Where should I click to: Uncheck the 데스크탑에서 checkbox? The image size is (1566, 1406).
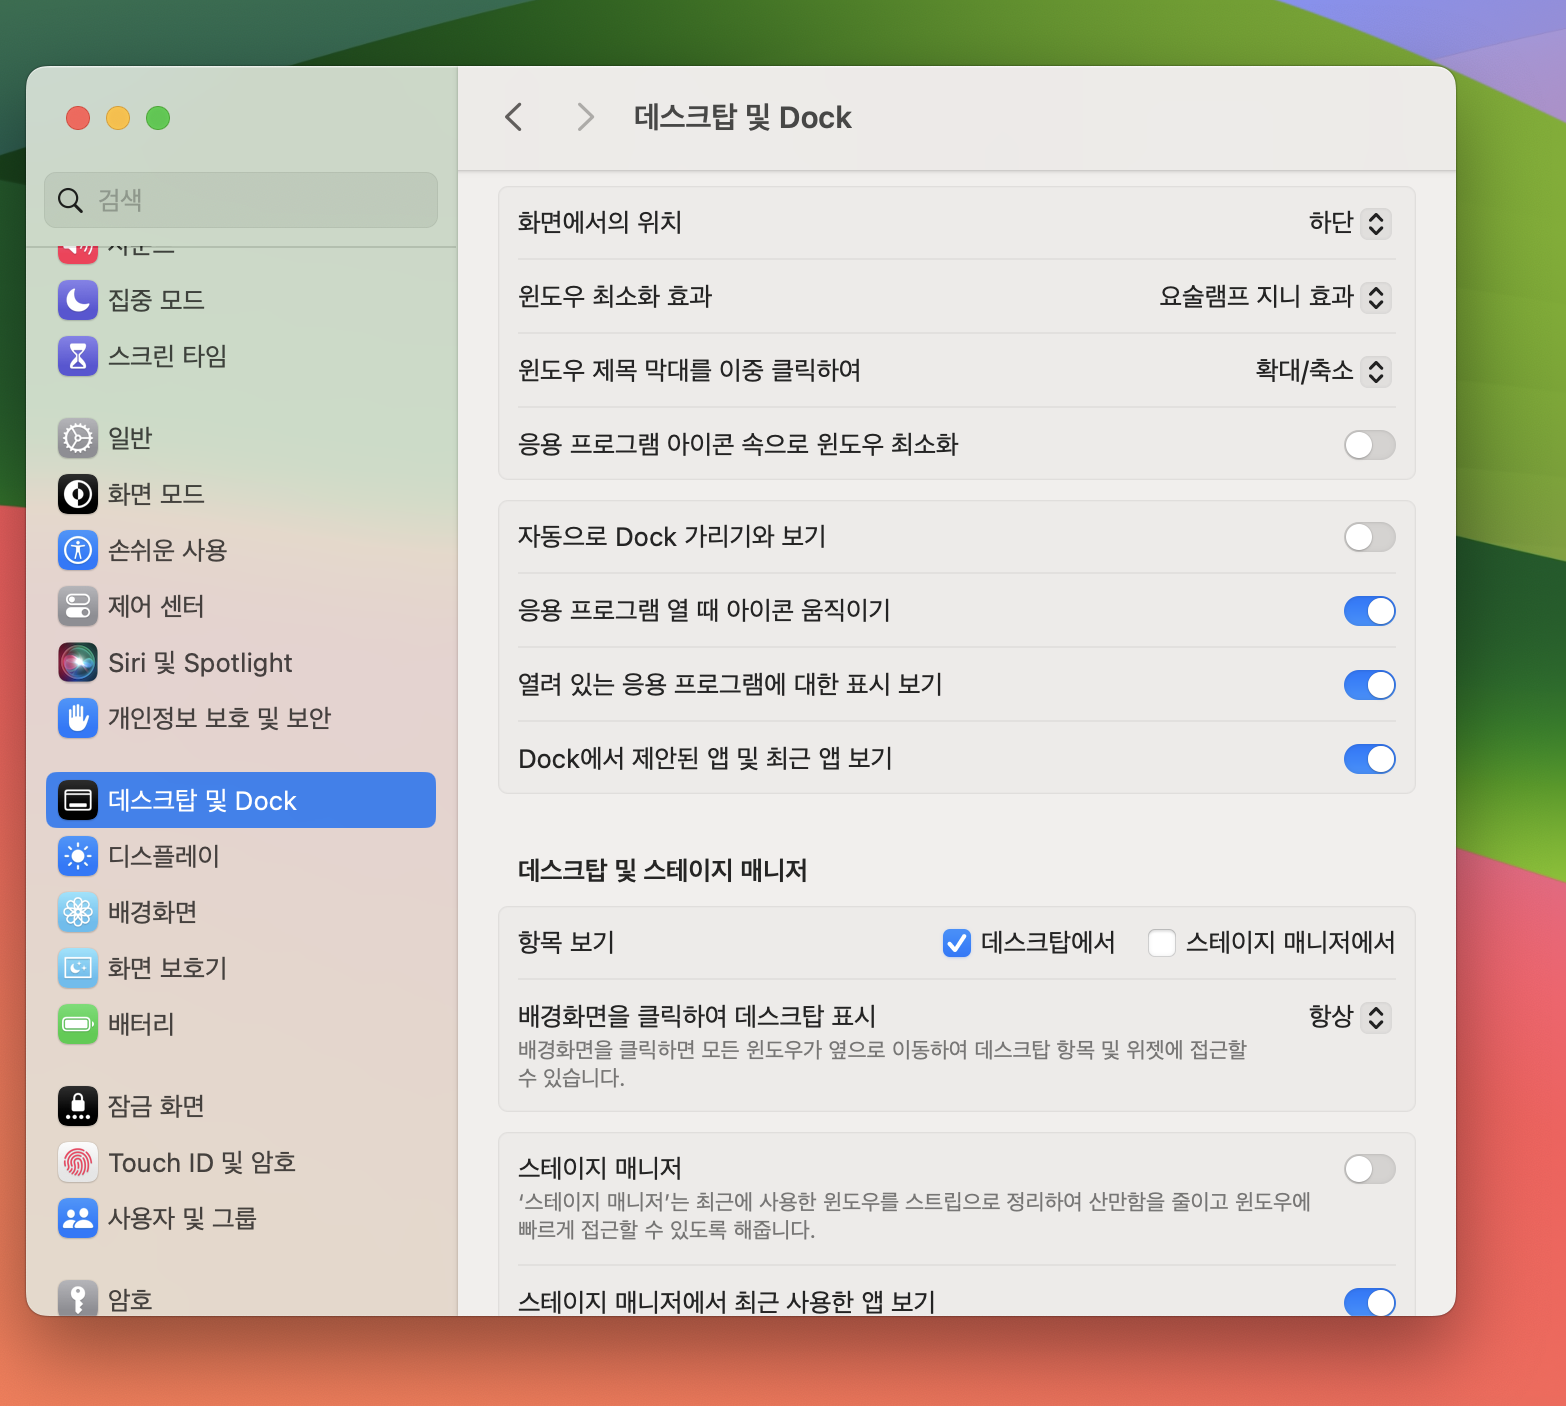(x=957, y=943)
